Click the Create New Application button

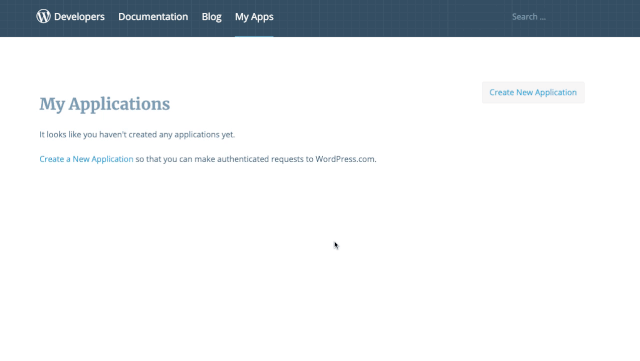(533, 92)
